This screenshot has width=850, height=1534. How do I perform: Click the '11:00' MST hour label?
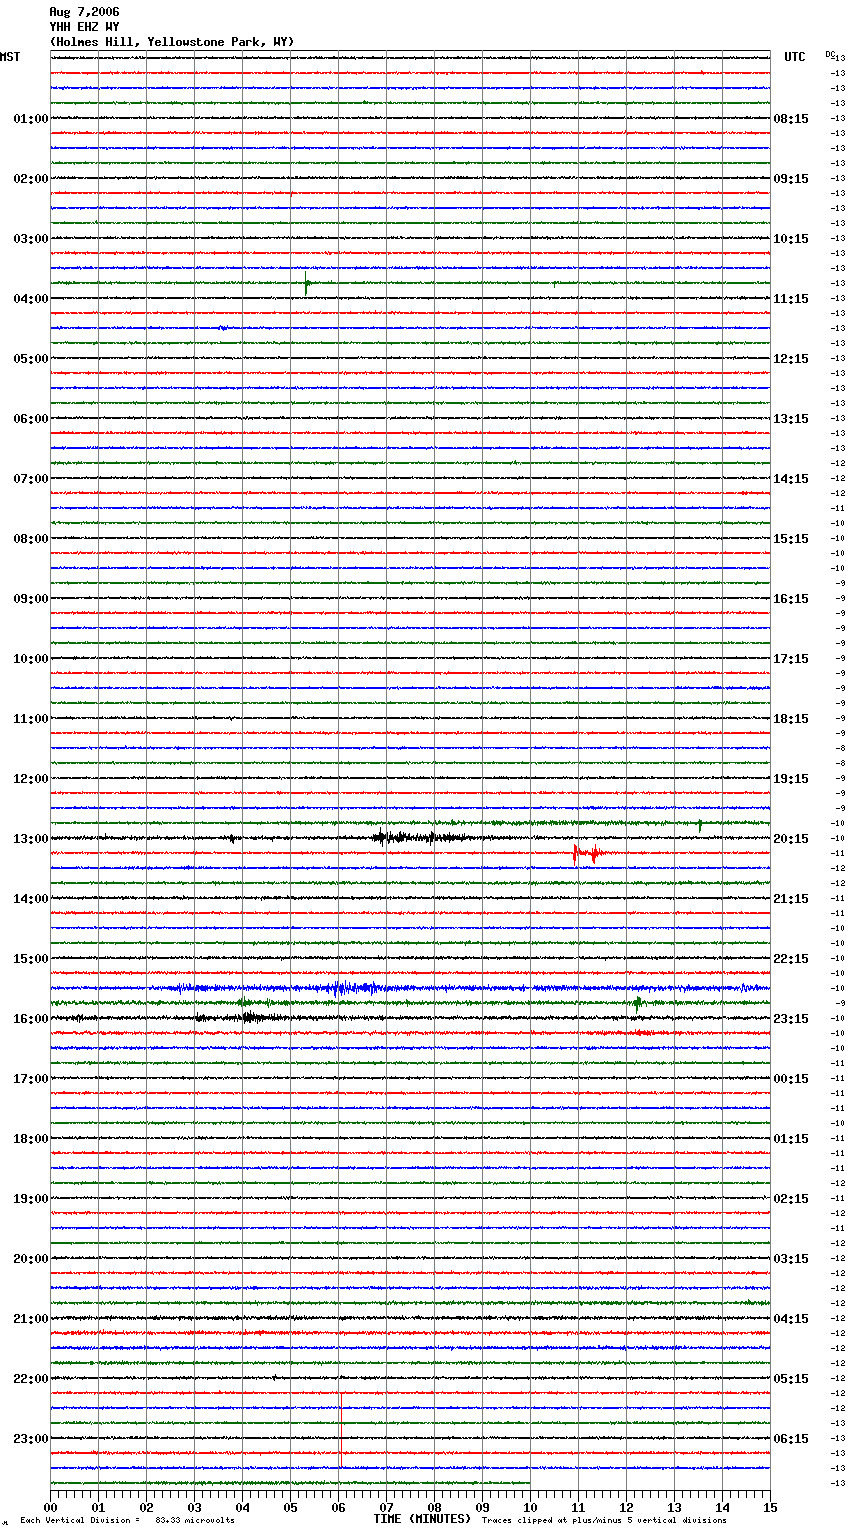(x=31, y=719)
